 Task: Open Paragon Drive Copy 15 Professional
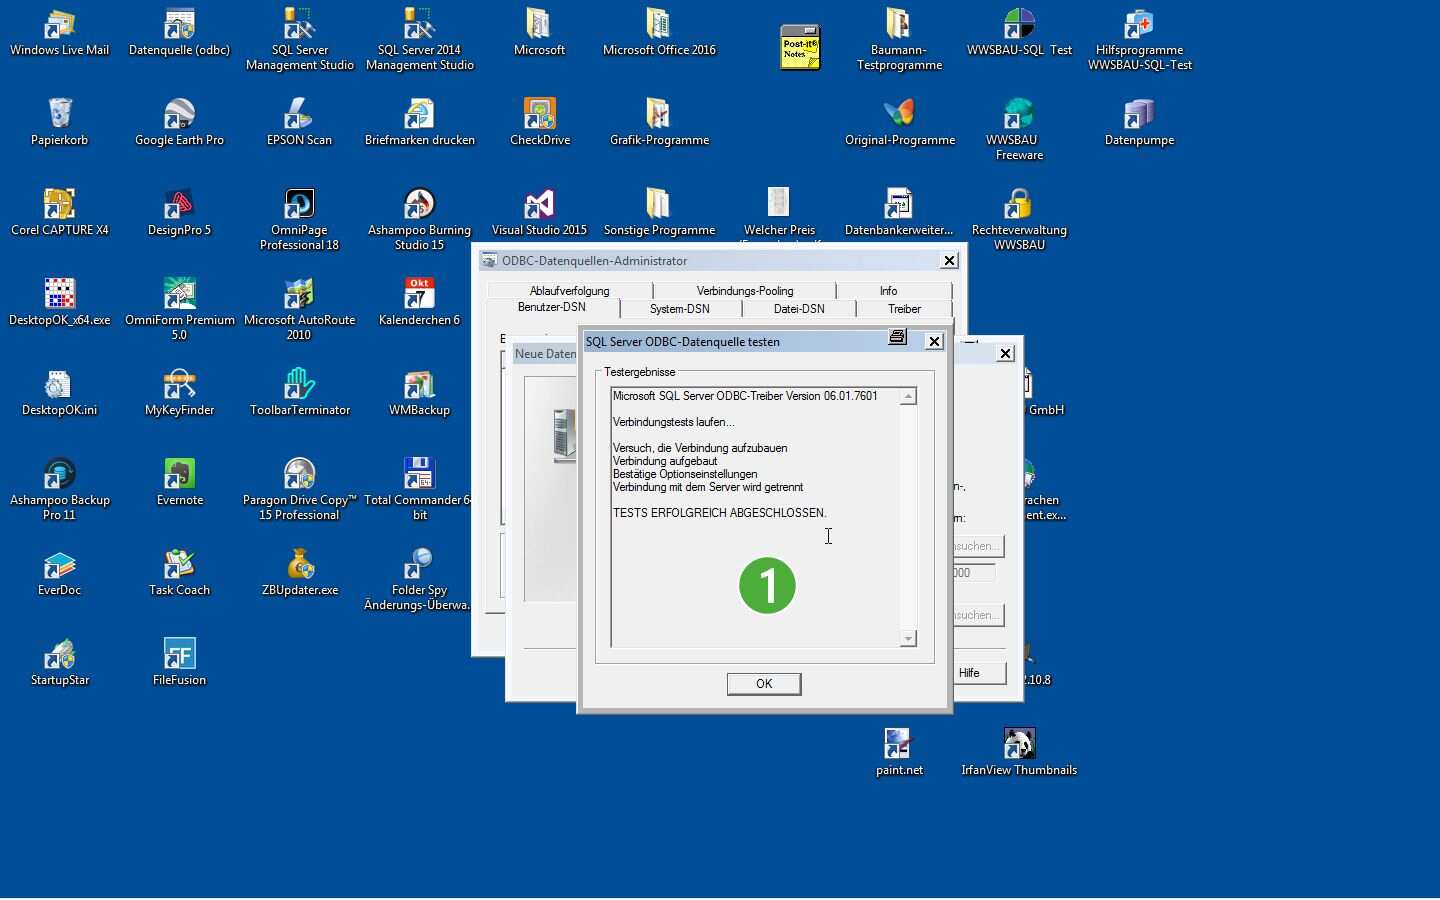click(300, 490)
